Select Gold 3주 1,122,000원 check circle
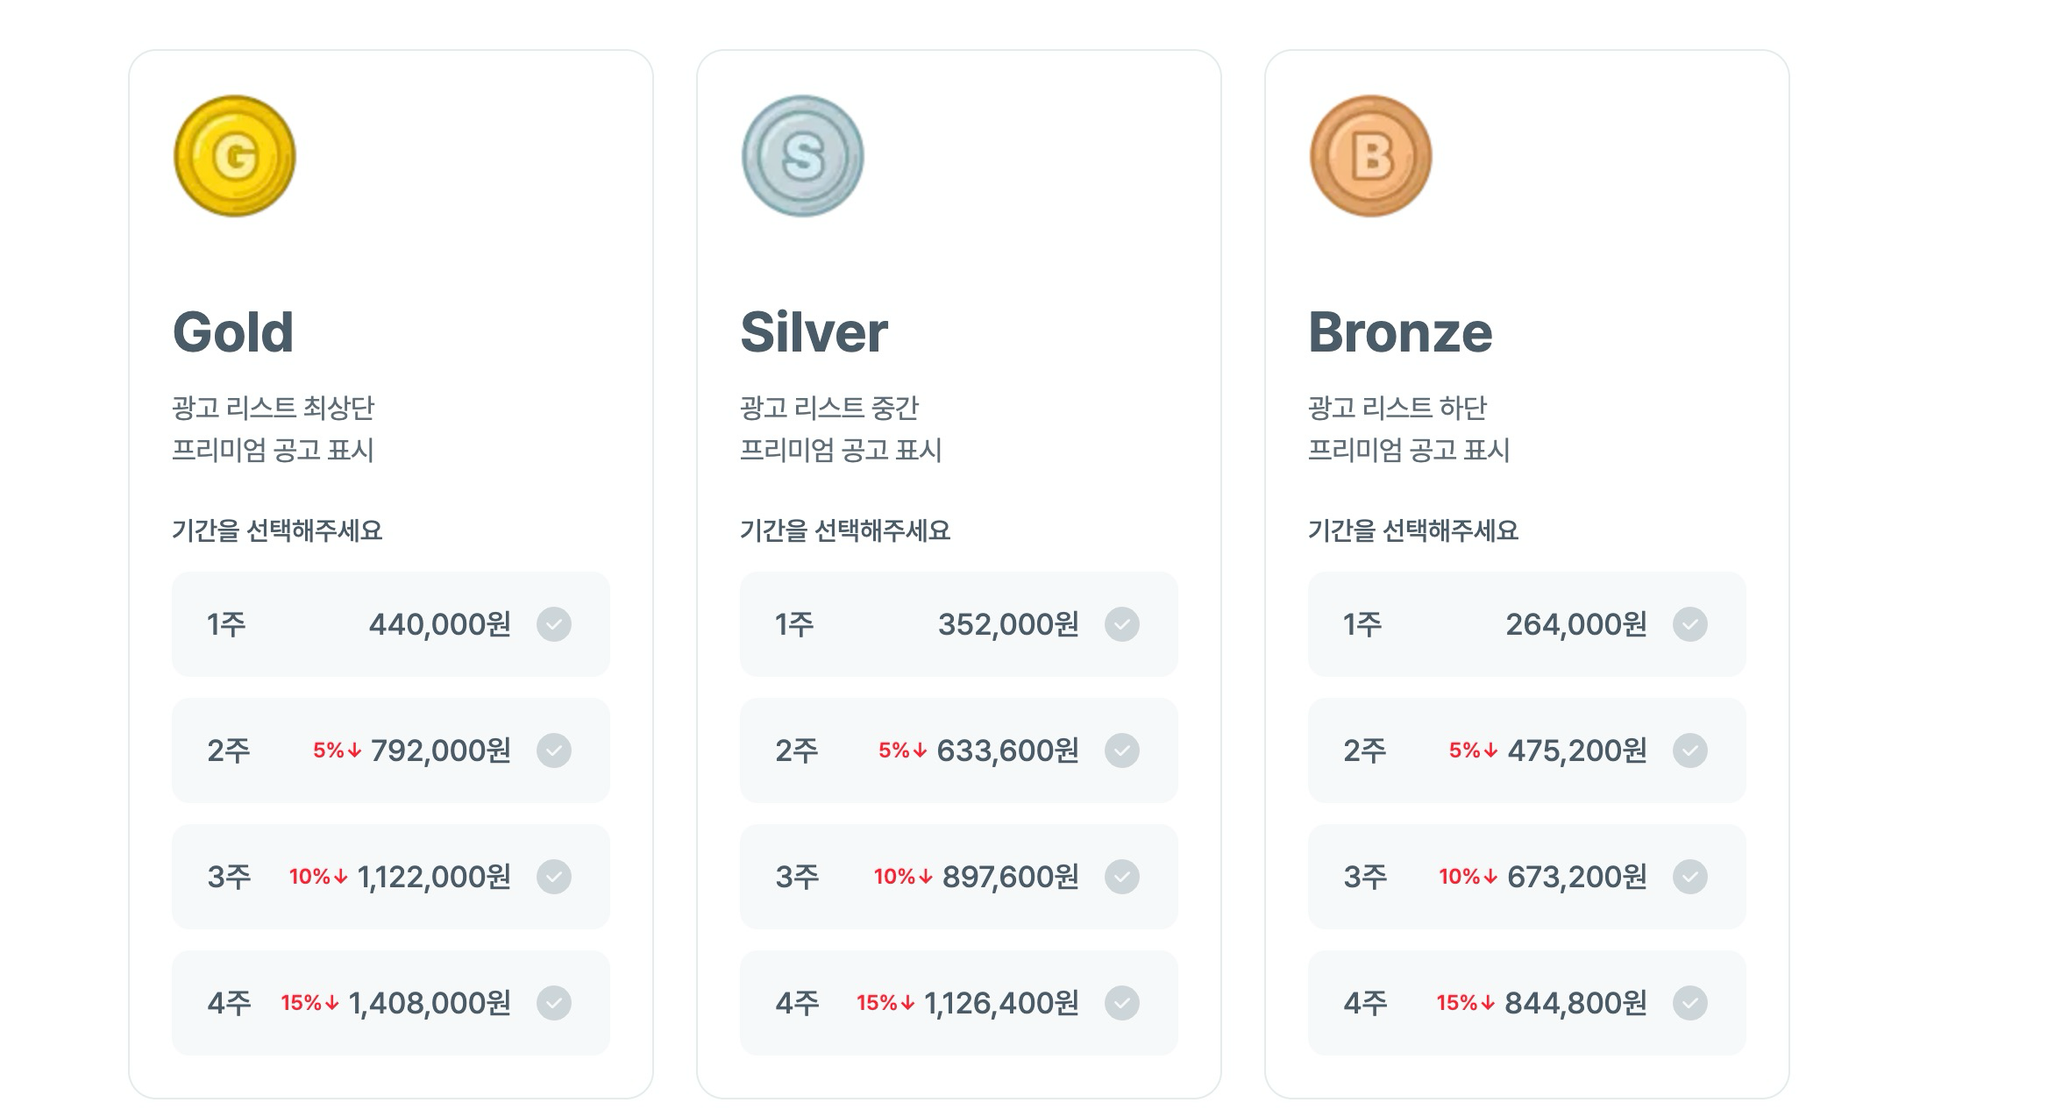This screenshot has height=1117, width=2048. [x=554, y=876]
